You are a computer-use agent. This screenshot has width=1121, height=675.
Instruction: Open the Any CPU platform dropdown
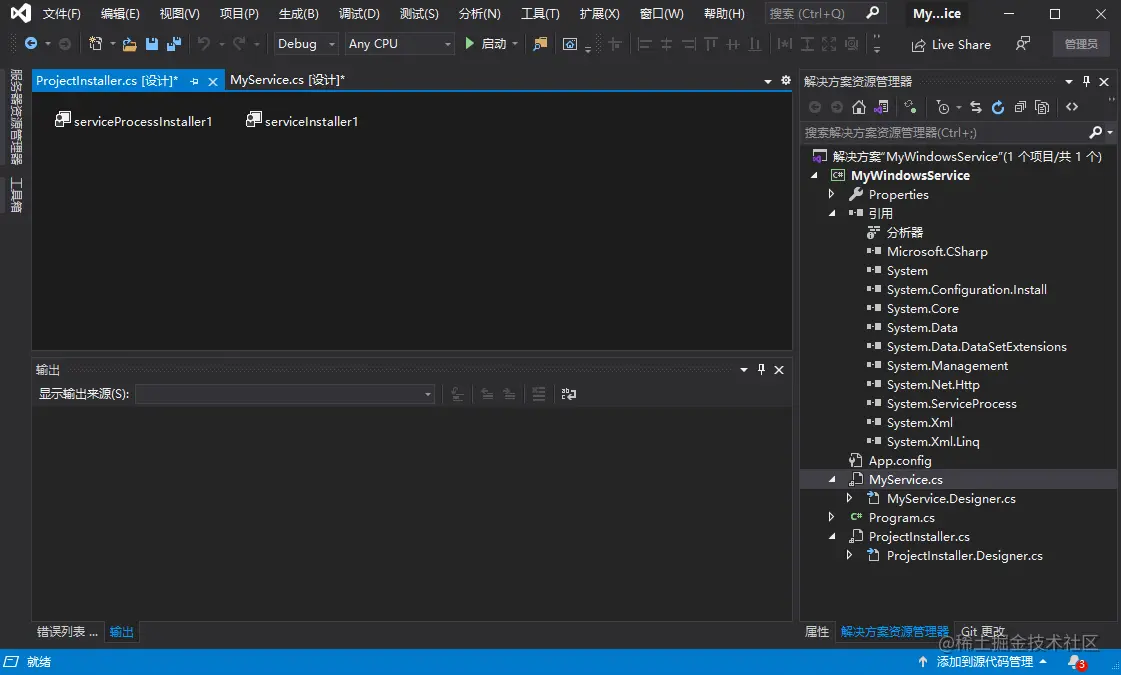click(399, 44)
